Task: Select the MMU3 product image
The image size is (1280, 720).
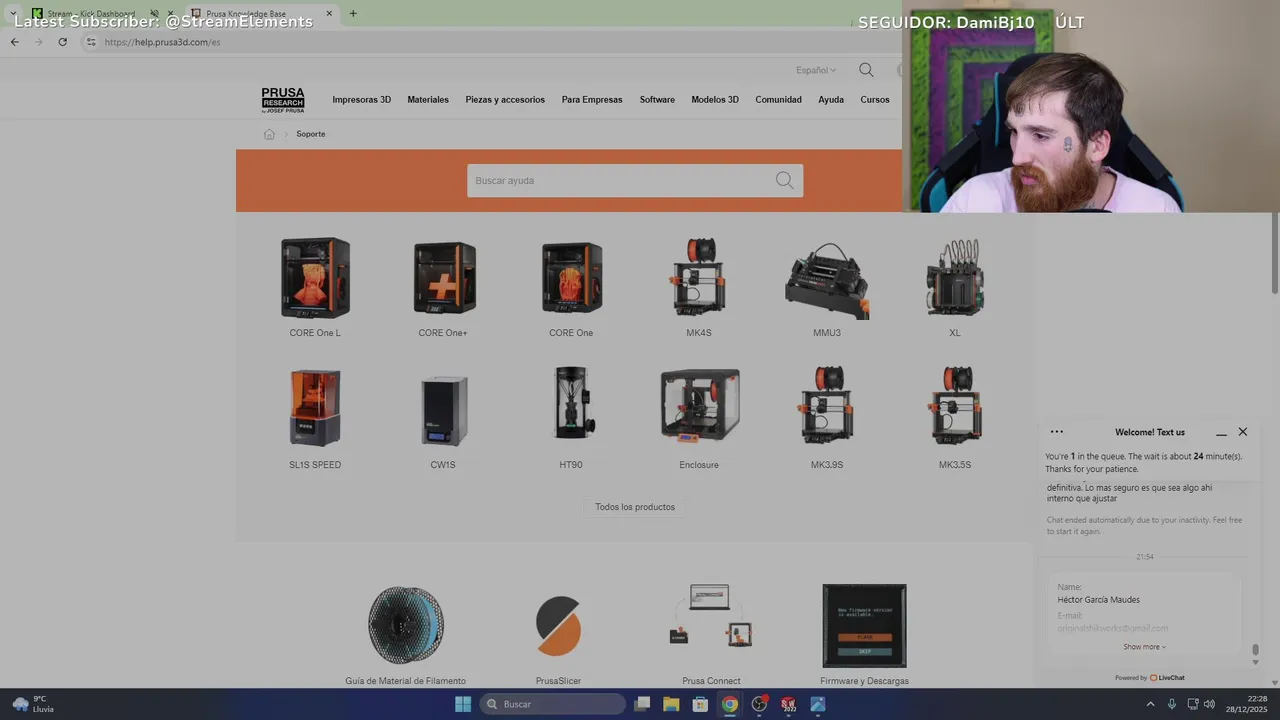Action: tap(827, 281)
